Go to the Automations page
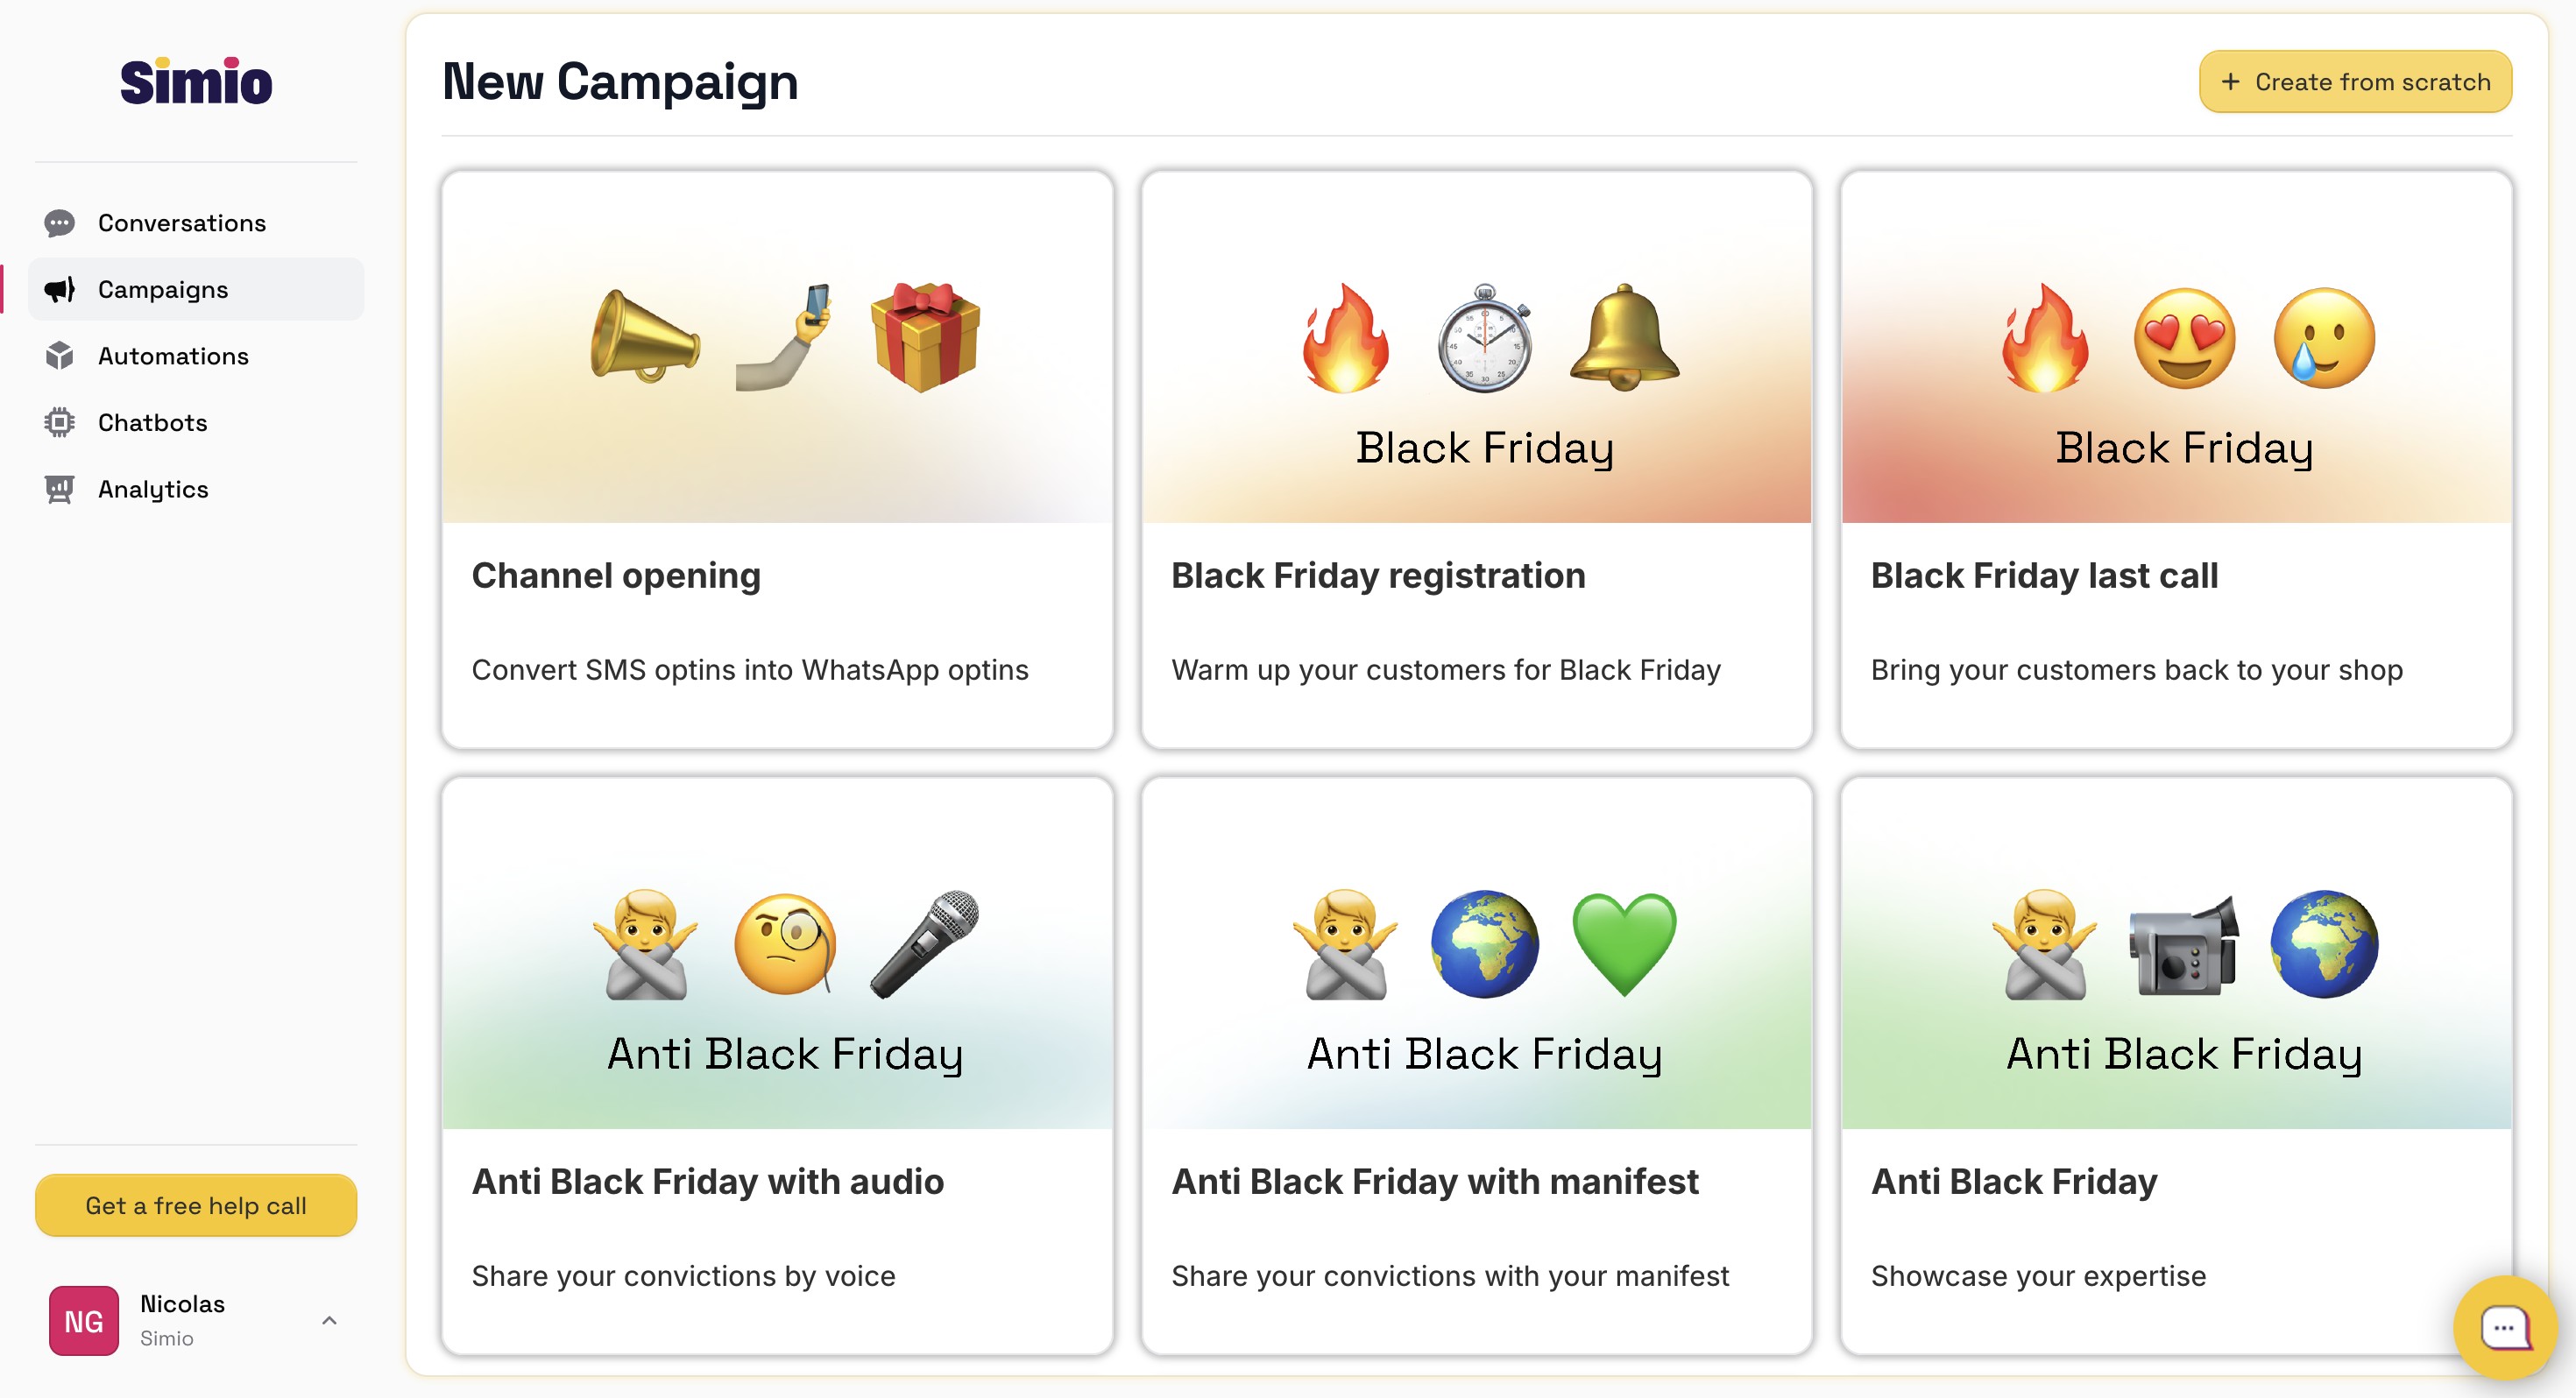Screen dimensions: 2576x1398 pos(173,356)
